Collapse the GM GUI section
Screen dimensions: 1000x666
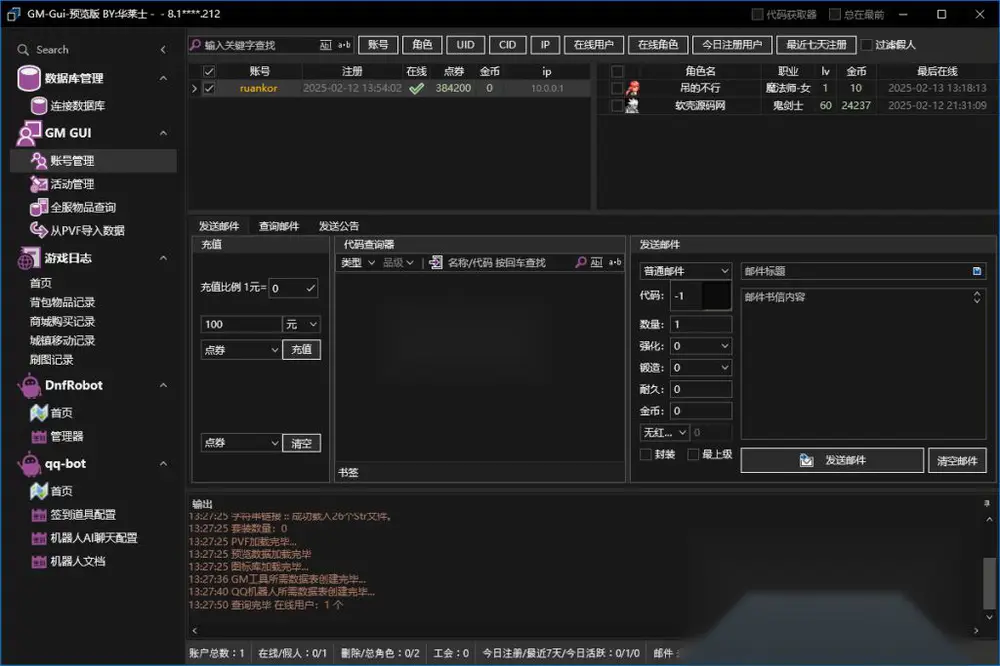coord(163,133)
